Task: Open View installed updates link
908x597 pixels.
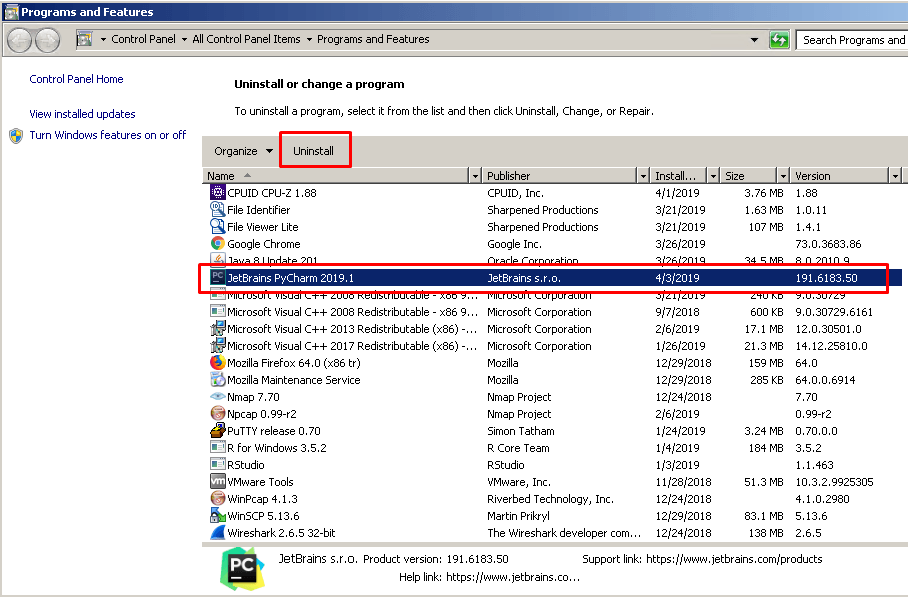Action: click(82, 114)
